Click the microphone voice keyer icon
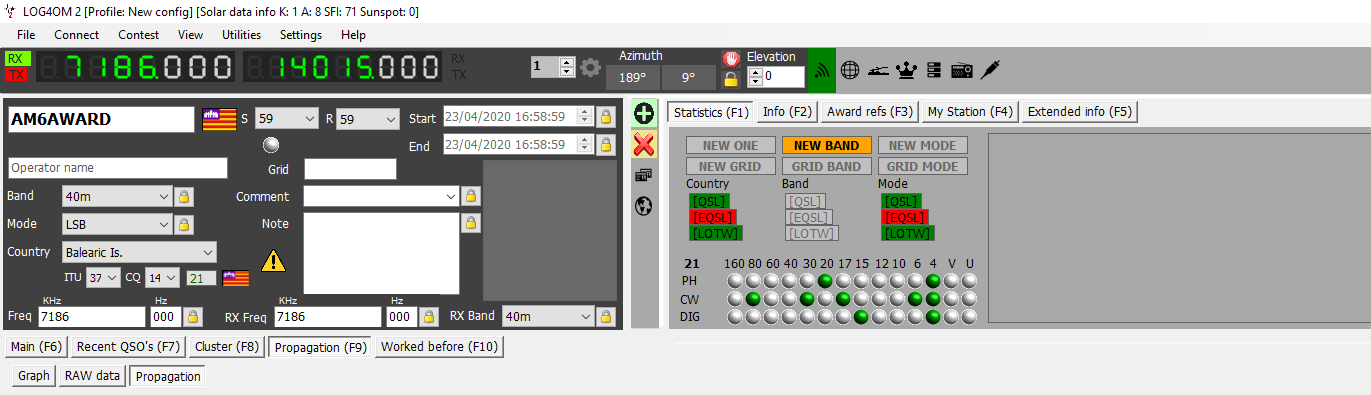Screen dimensions: 1371x395 (990, 70)
